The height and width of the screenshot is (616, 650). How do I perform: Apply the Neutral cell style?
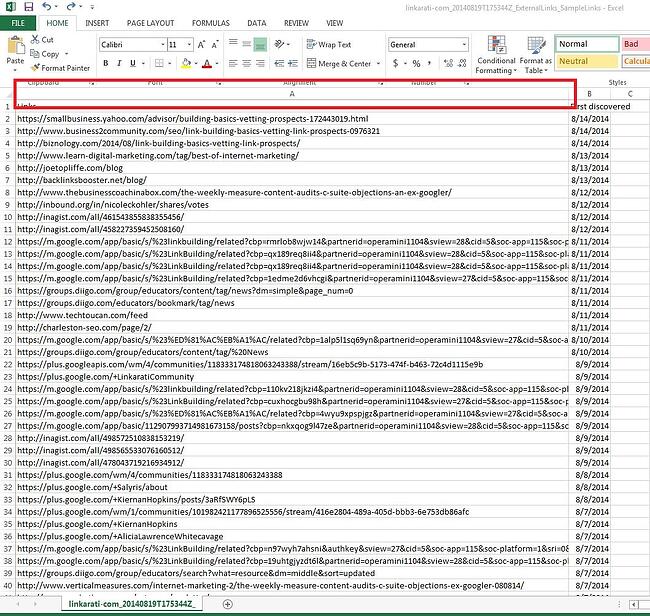[x=587, y=61]
